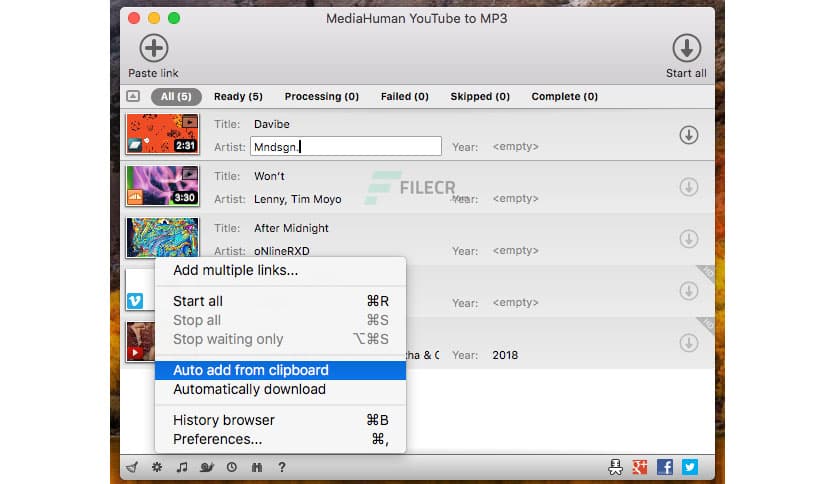Download the Won't track
The height and width of the screenshot is (484, 836).
[x=688, y=187]
